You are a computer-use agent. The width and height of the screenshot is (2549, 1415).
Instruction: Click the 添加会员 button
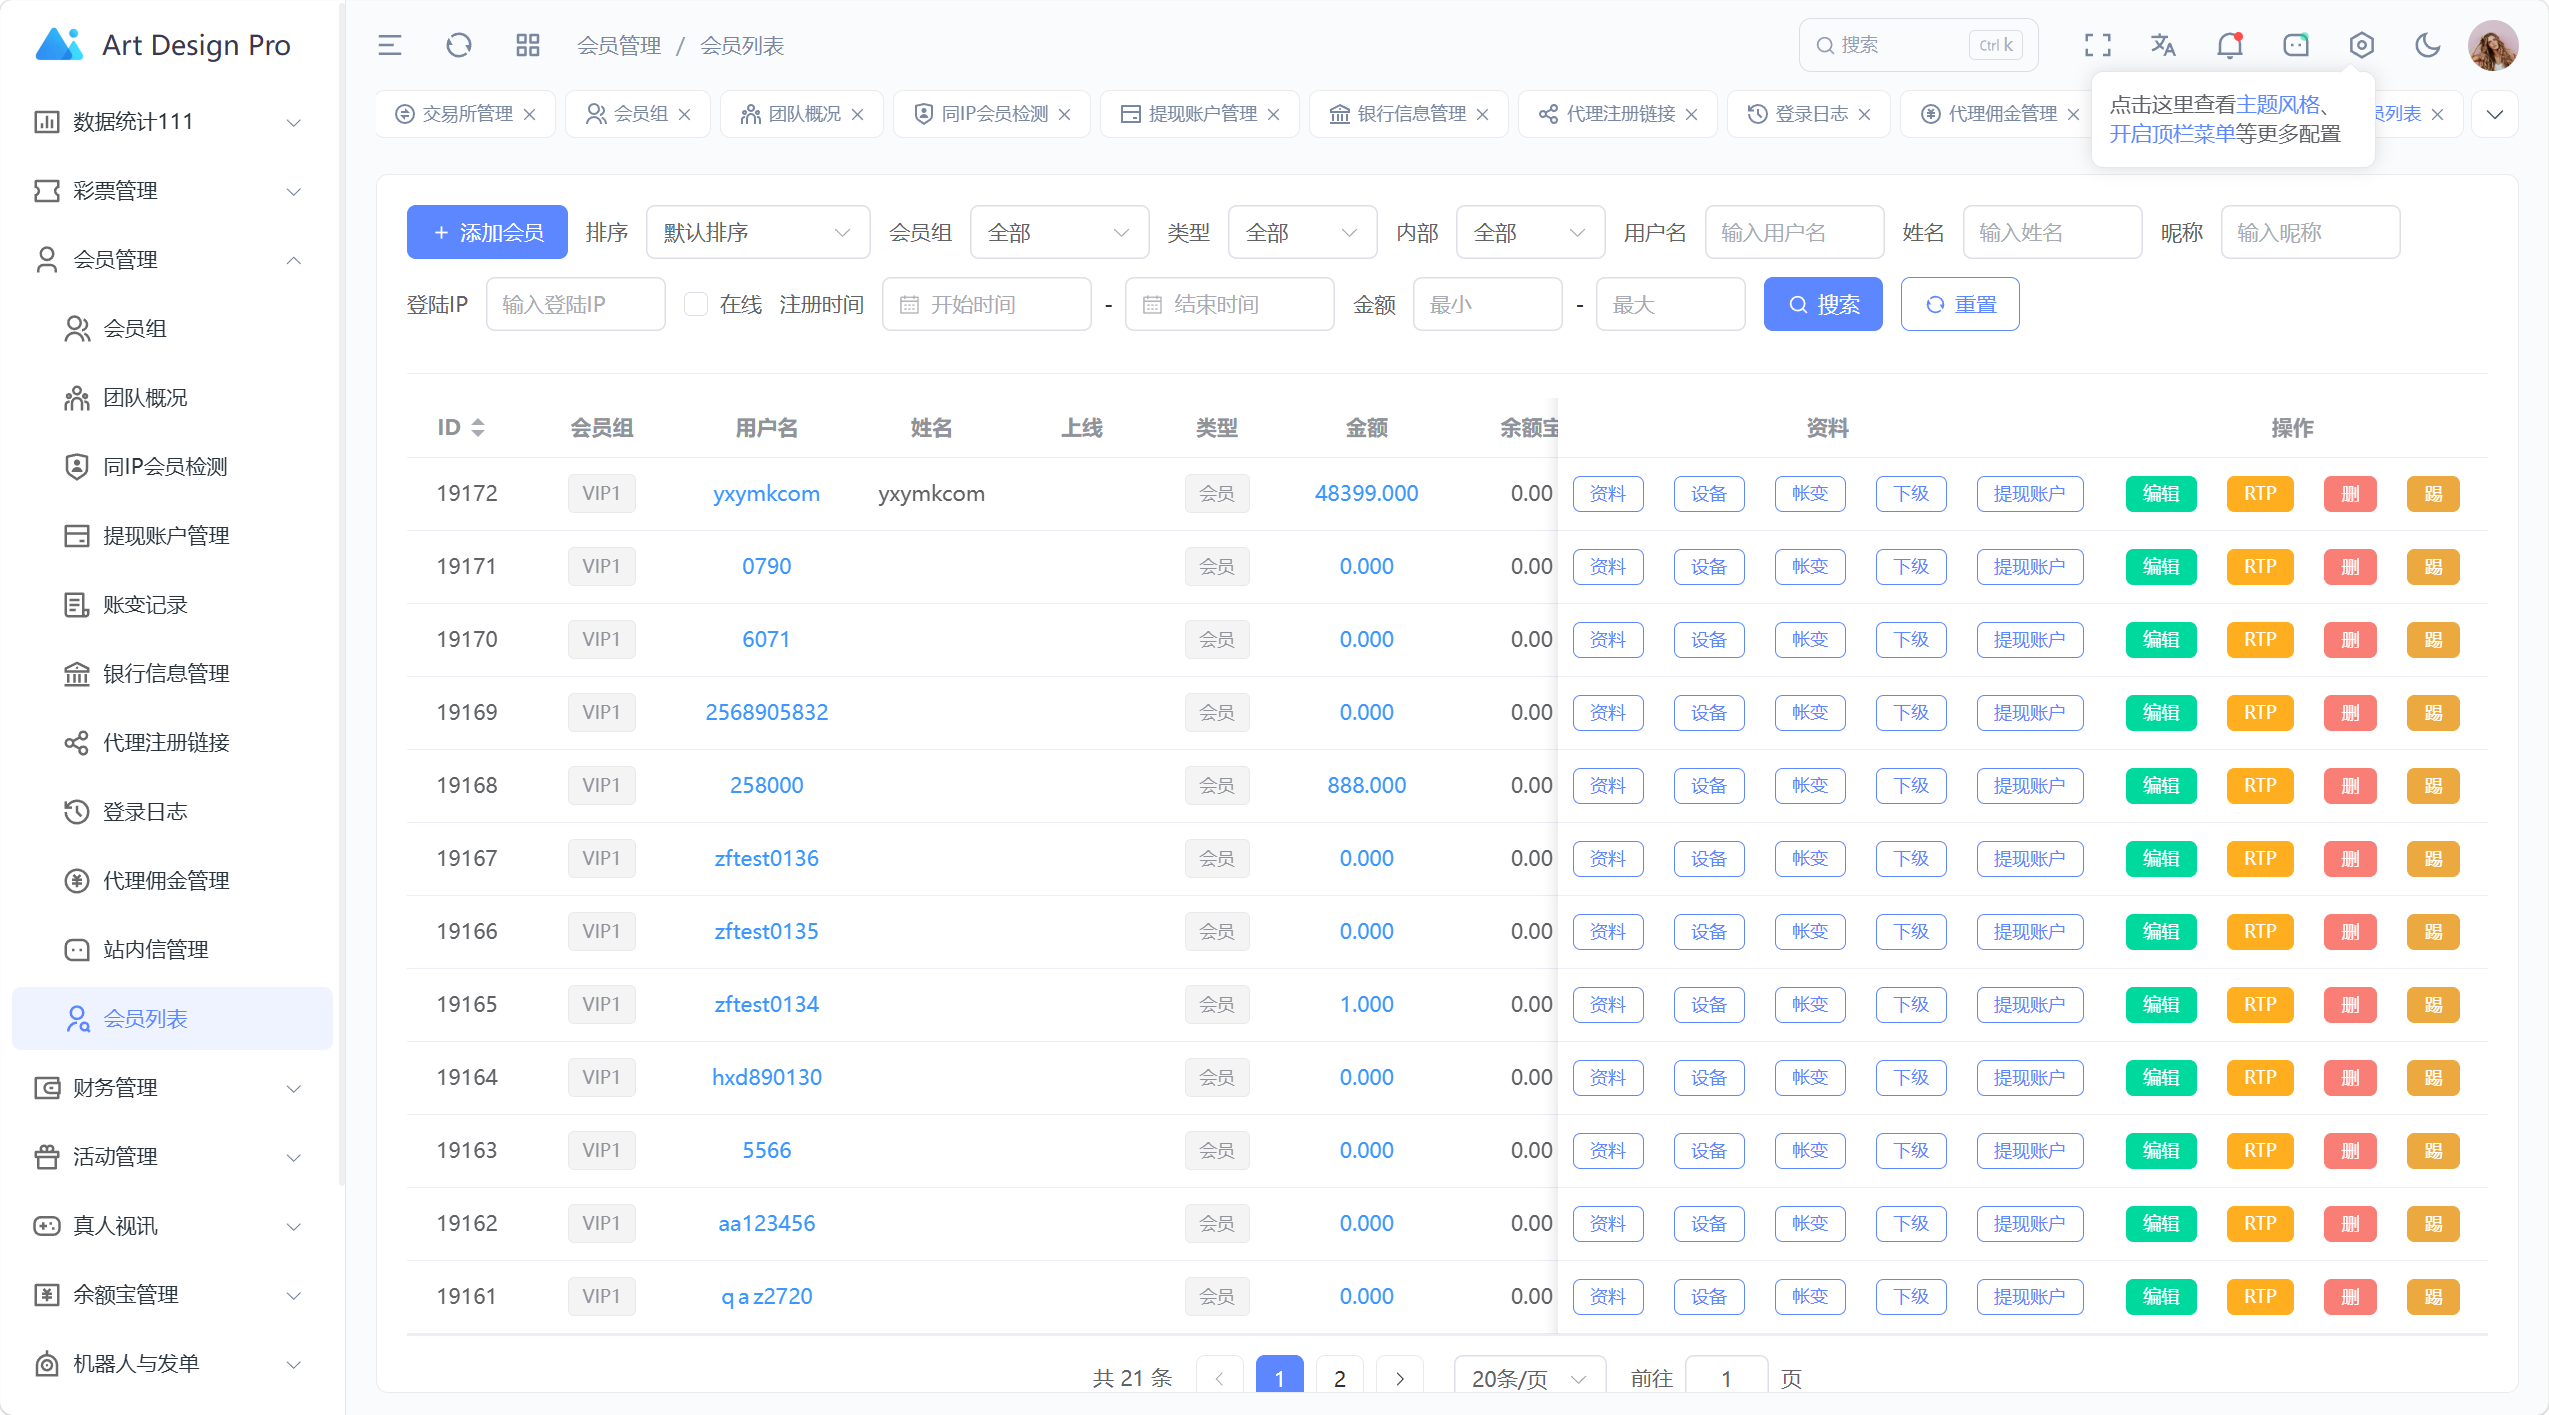click(x=487, y=233)
